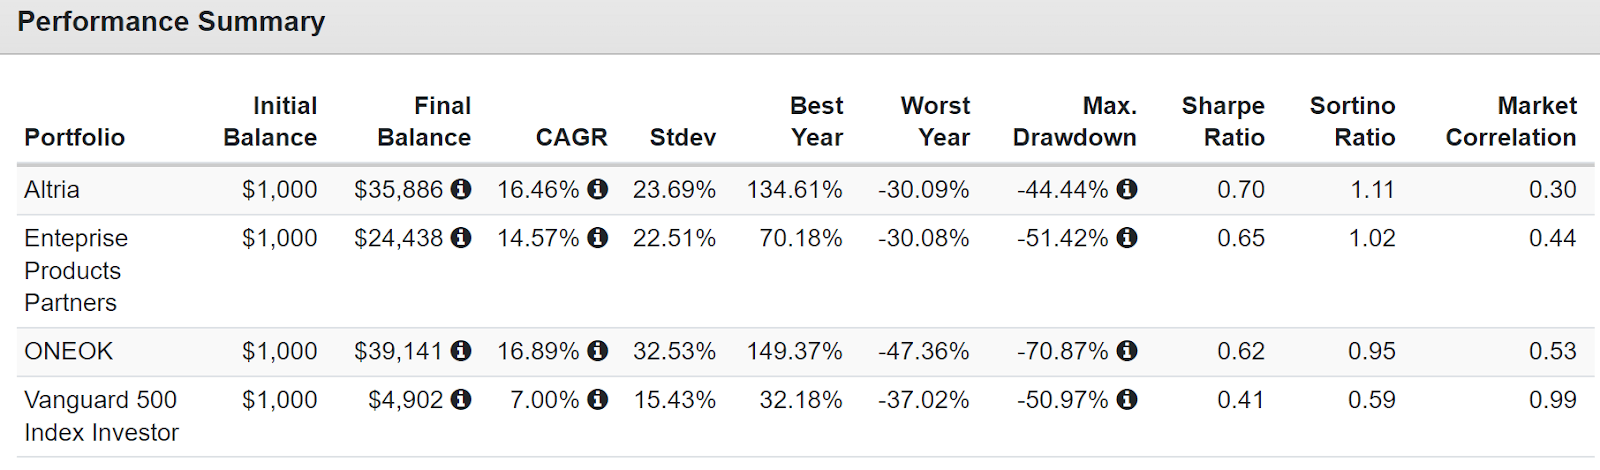The width and height of the screenshot is (1600, 470).
Task: Select the CAGR column header
Action: tap(572, 138)
